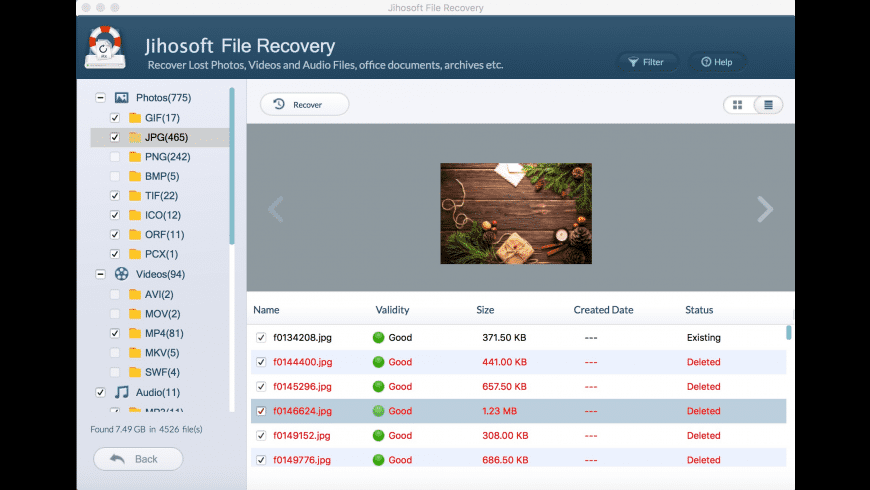
Task: Show the next preview image
Action: click(765, 209)
